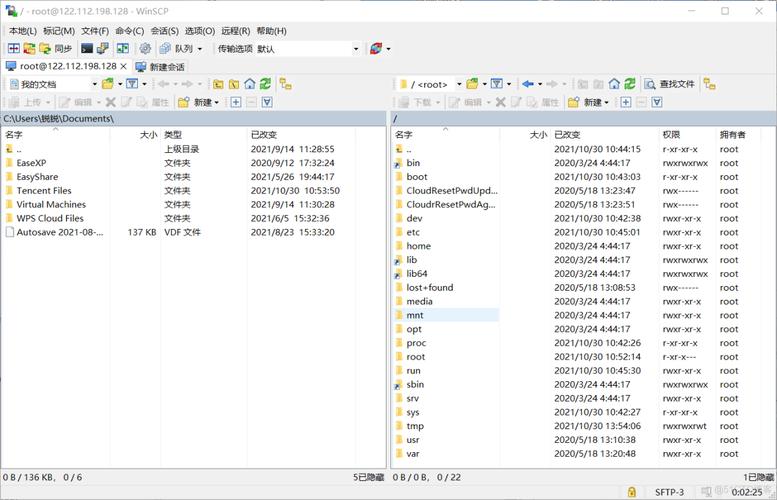
Task: Click the local open directory folder icon
Action: (x=108, y=84)
